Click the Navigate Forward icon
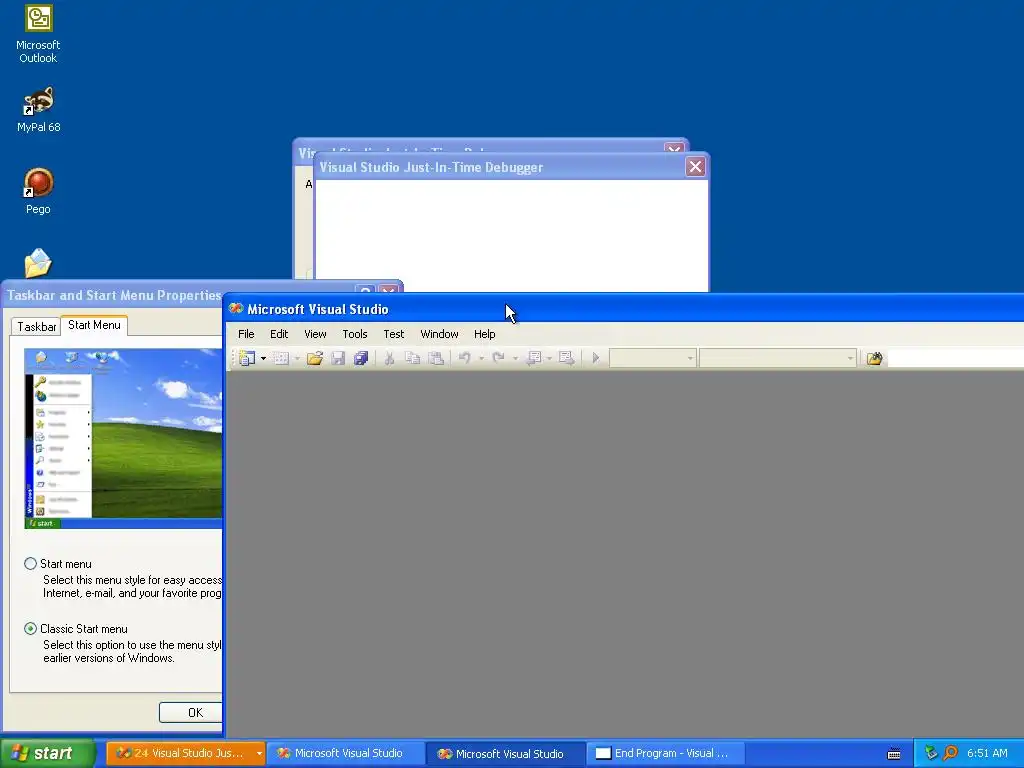Screen dimensions: 1024x768 (566, 358)
